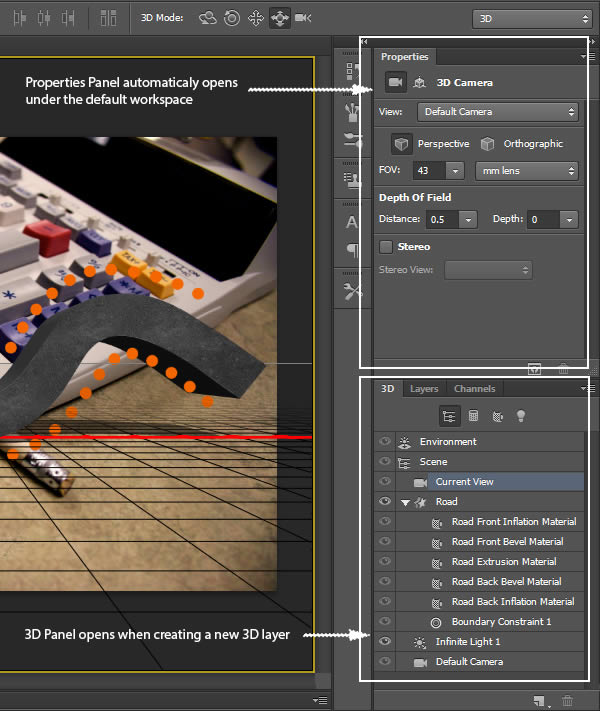
Task: Switch to the Properties tab
Action: tap(405, 57)
